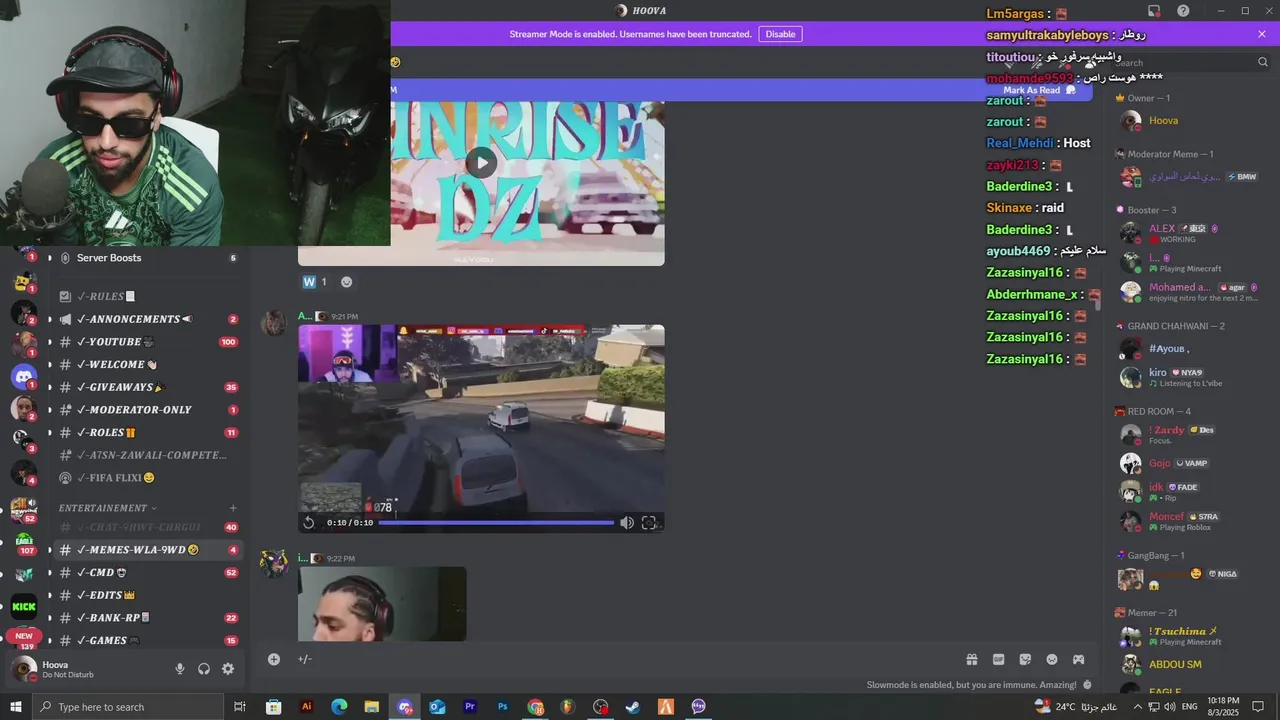This screenshot has width=1280, height=720.
Task: Open the CMD channel
Action: [x=147, y=573]
